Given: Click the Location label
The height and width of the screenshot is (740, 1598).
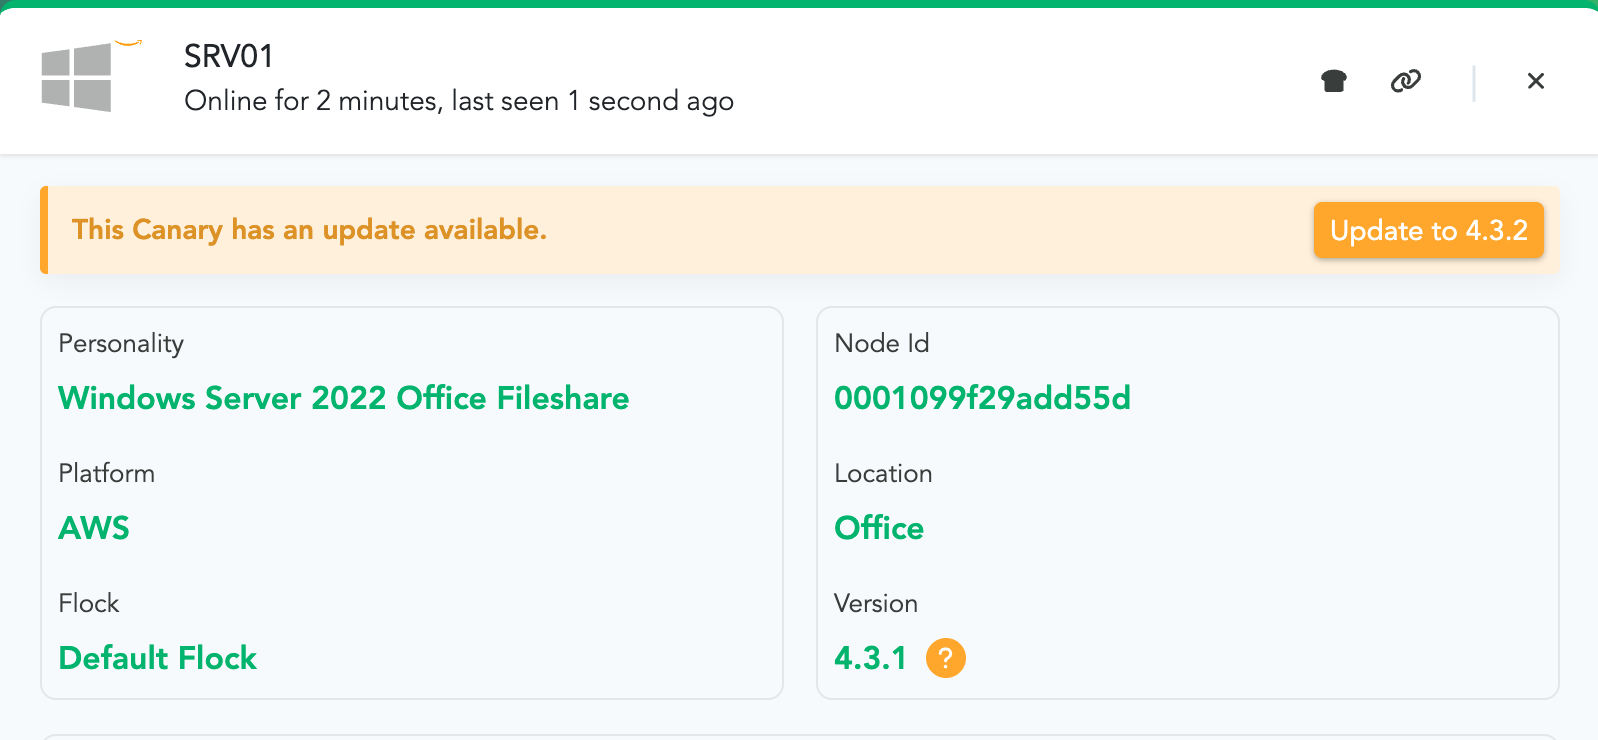Looking at the screenshot, I should [x=883, y=473].
